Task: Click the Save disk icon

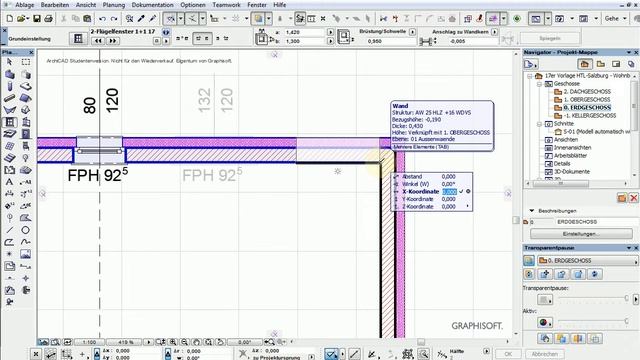Action: pyautogui.click(x=37, y=19)
